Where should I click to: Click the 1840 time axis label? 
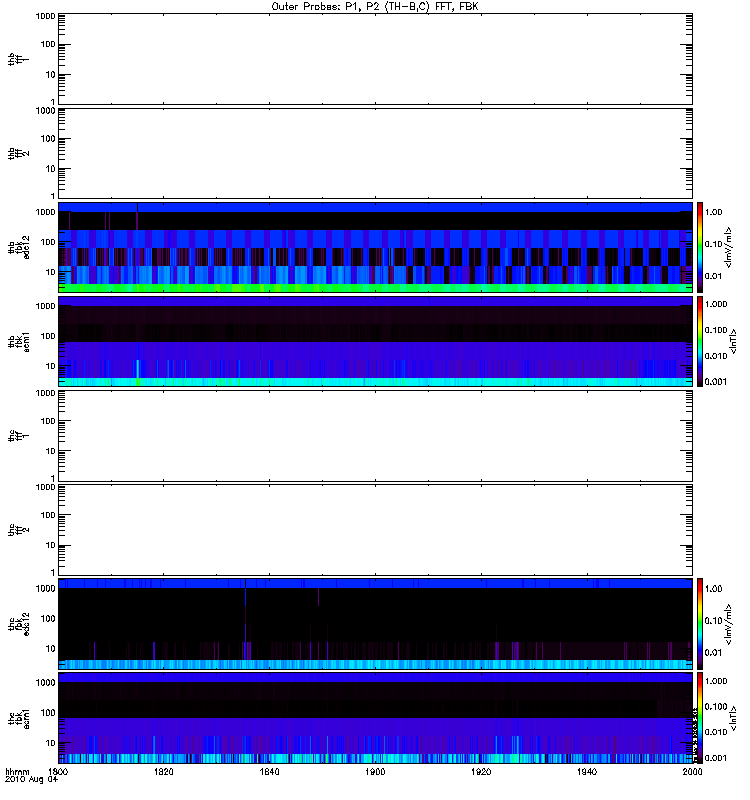click(x=269, y=771)
